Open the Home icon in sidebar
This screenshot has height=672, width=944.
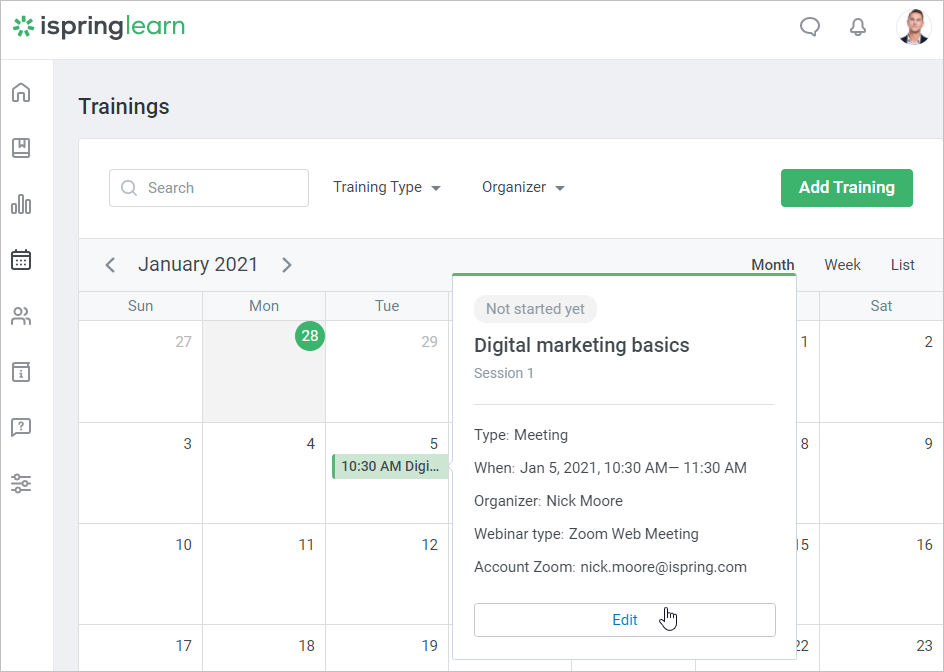[21, 92]
